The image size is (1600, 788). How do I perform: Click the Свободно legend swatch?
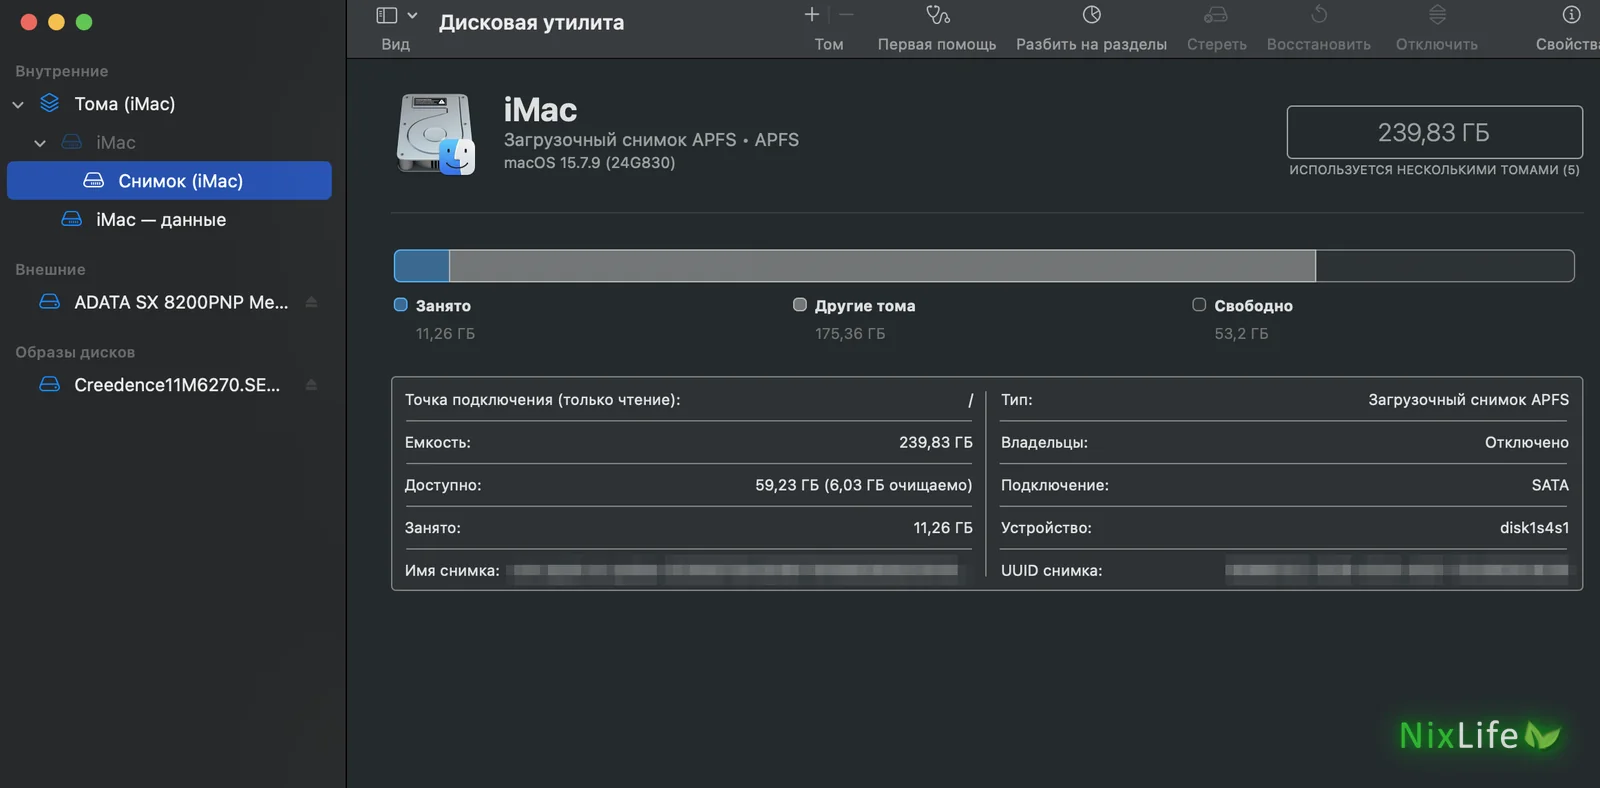1199,305
